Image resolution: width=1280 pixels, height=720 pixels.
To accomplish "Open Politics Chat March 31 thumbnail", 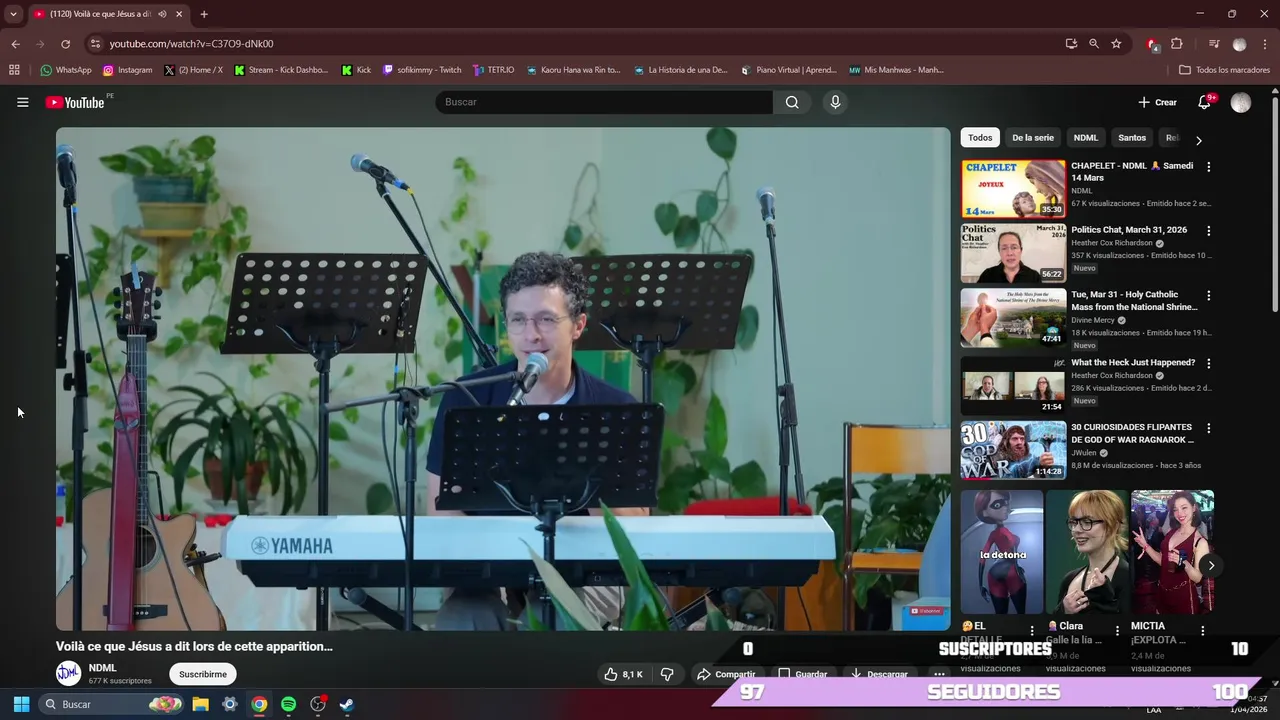I will click(x=1013, y=253).
